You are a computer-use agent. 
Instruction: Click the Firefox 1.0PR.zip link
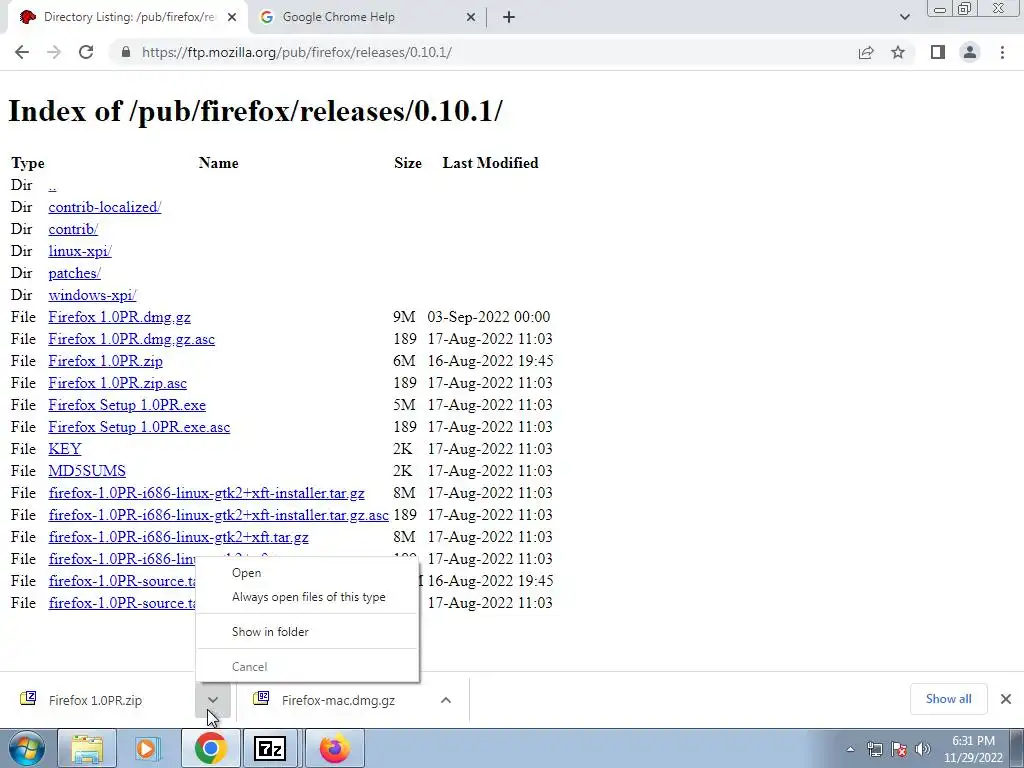coord(106,361)
